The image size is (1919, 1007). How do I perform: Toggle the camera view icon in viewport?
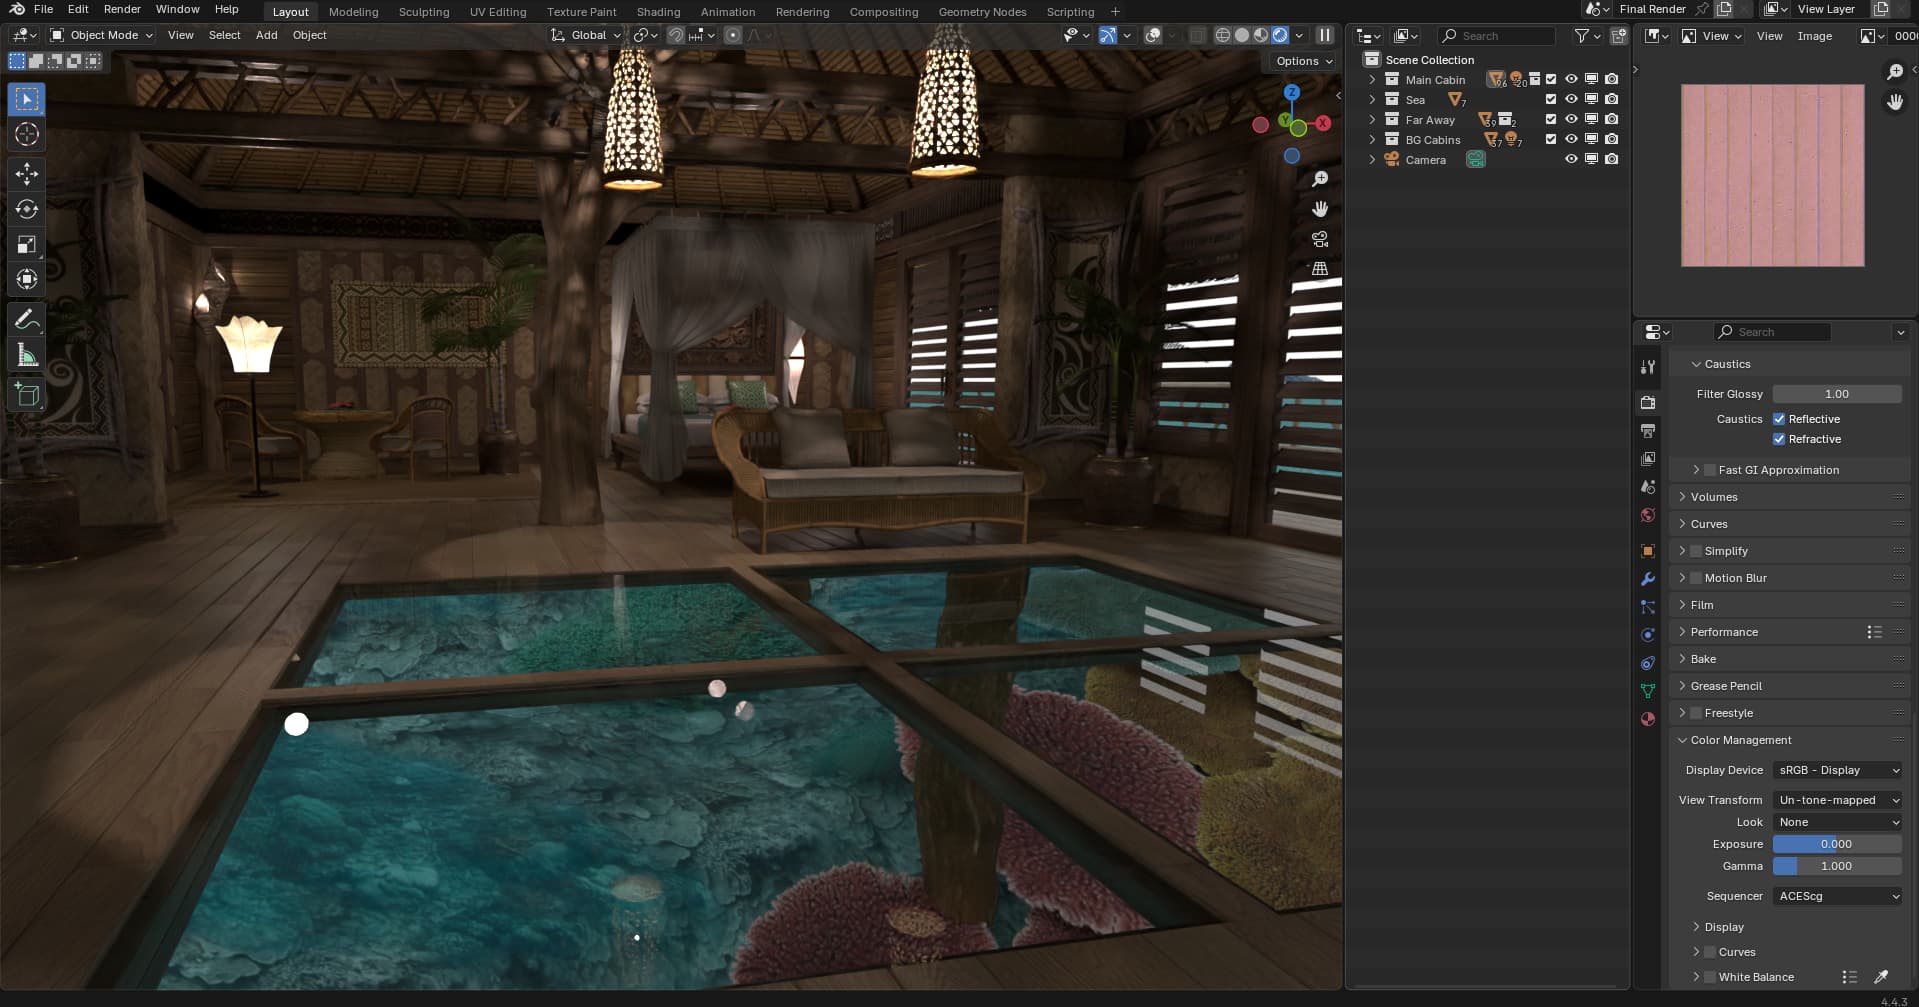point(1320,239)
